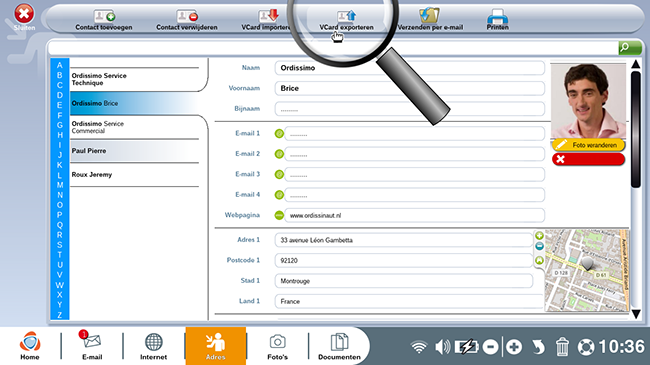Click the speaker volume icon in tray
Screen dimensions: 650x365
pos(442,347)
